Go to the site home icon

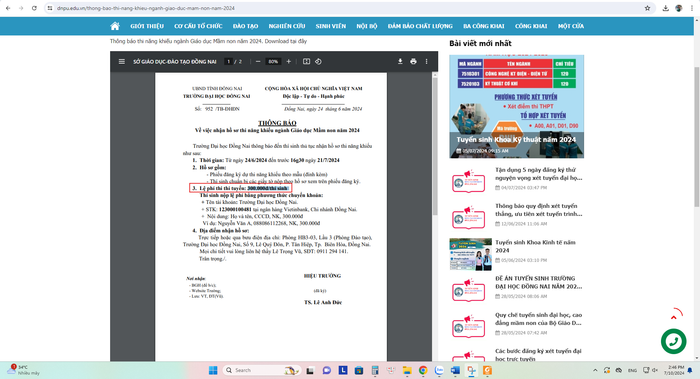[115, 26]
